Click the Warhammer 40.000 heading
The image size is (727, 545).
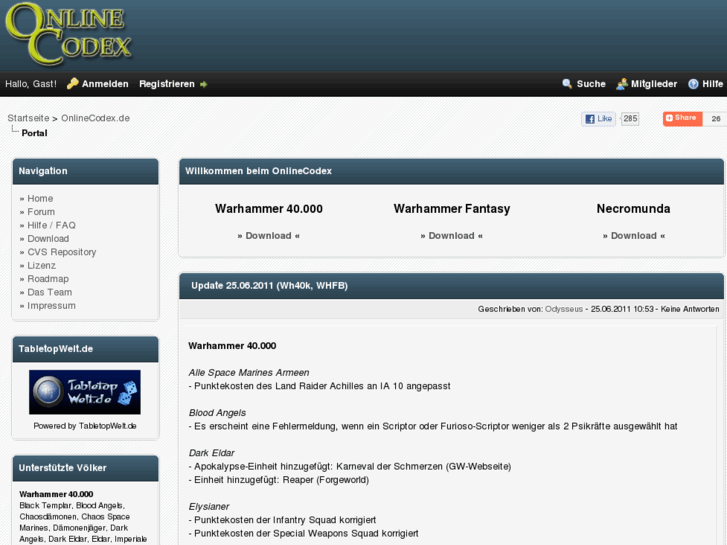tap(269, 209)
